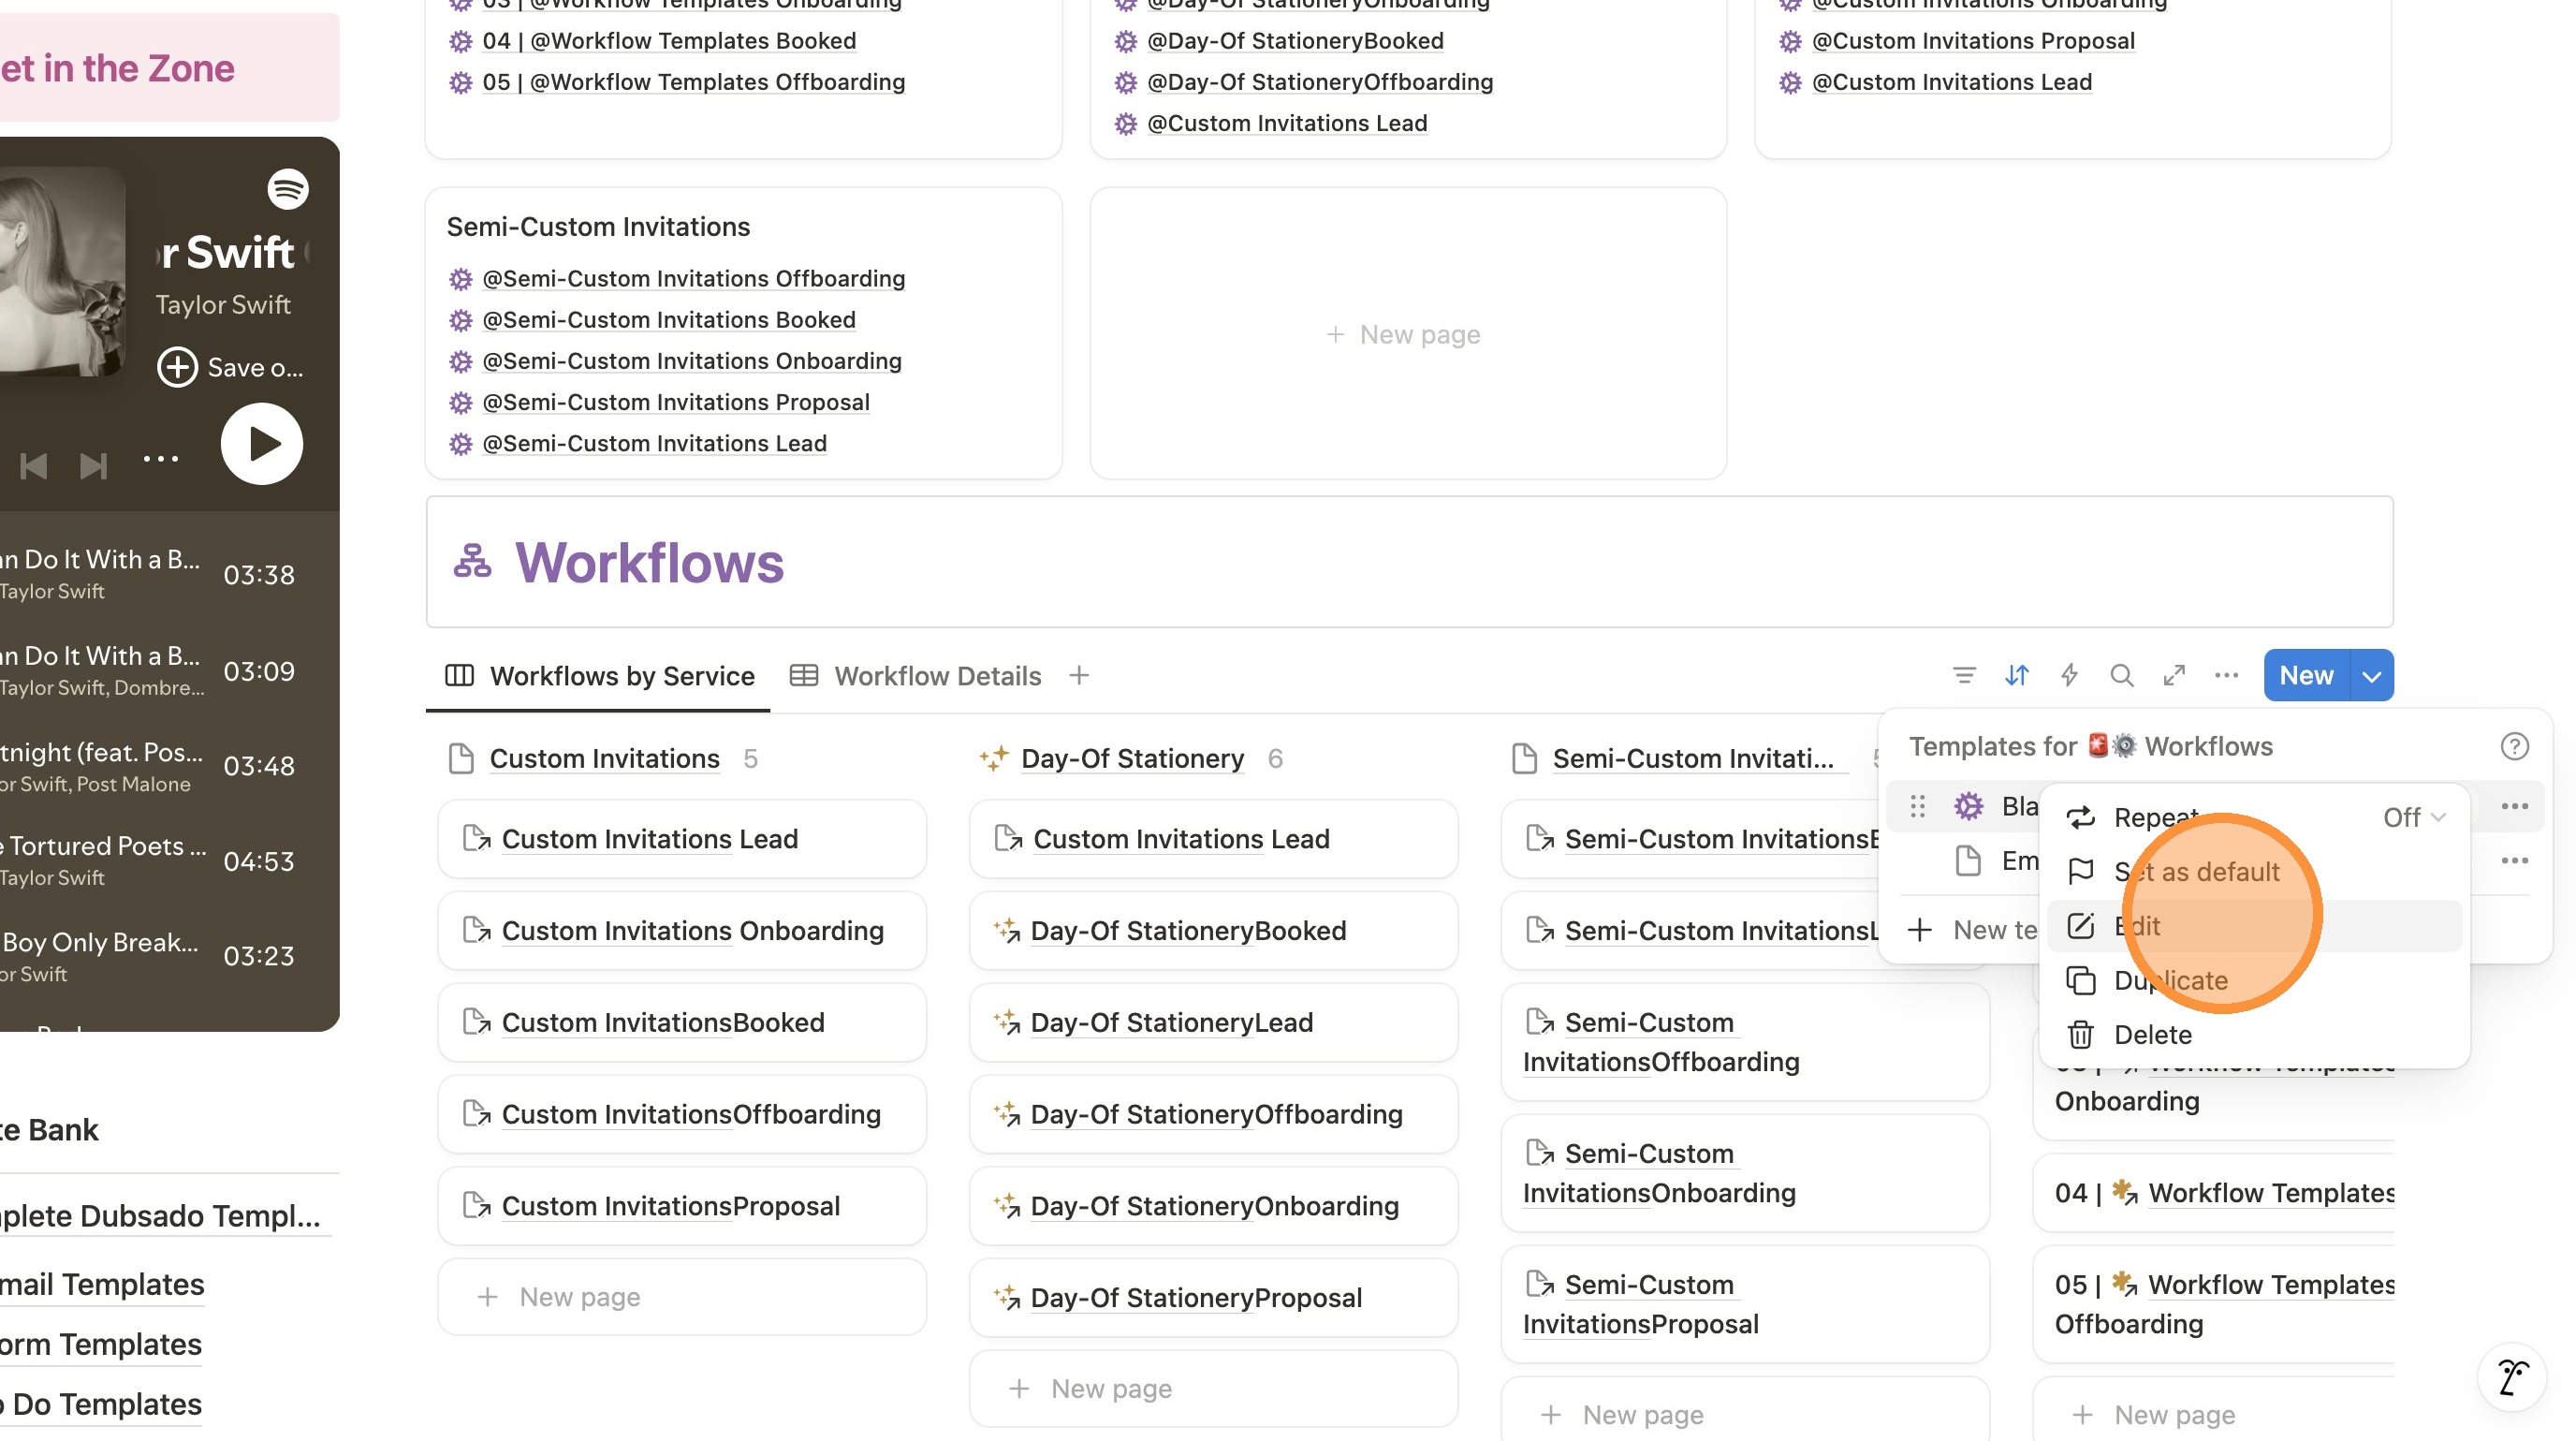Choose Duplicate from template context menu
Screen dimensions: 2576x1441
click(x=2254, y=981)
